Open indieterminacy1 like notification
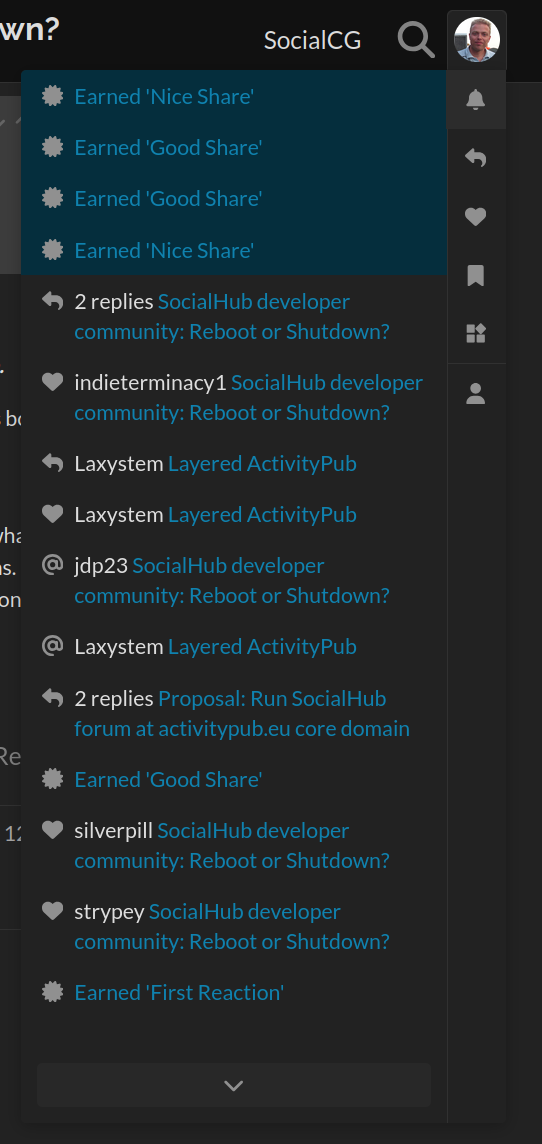542x1144 pixels. point(234,398)
